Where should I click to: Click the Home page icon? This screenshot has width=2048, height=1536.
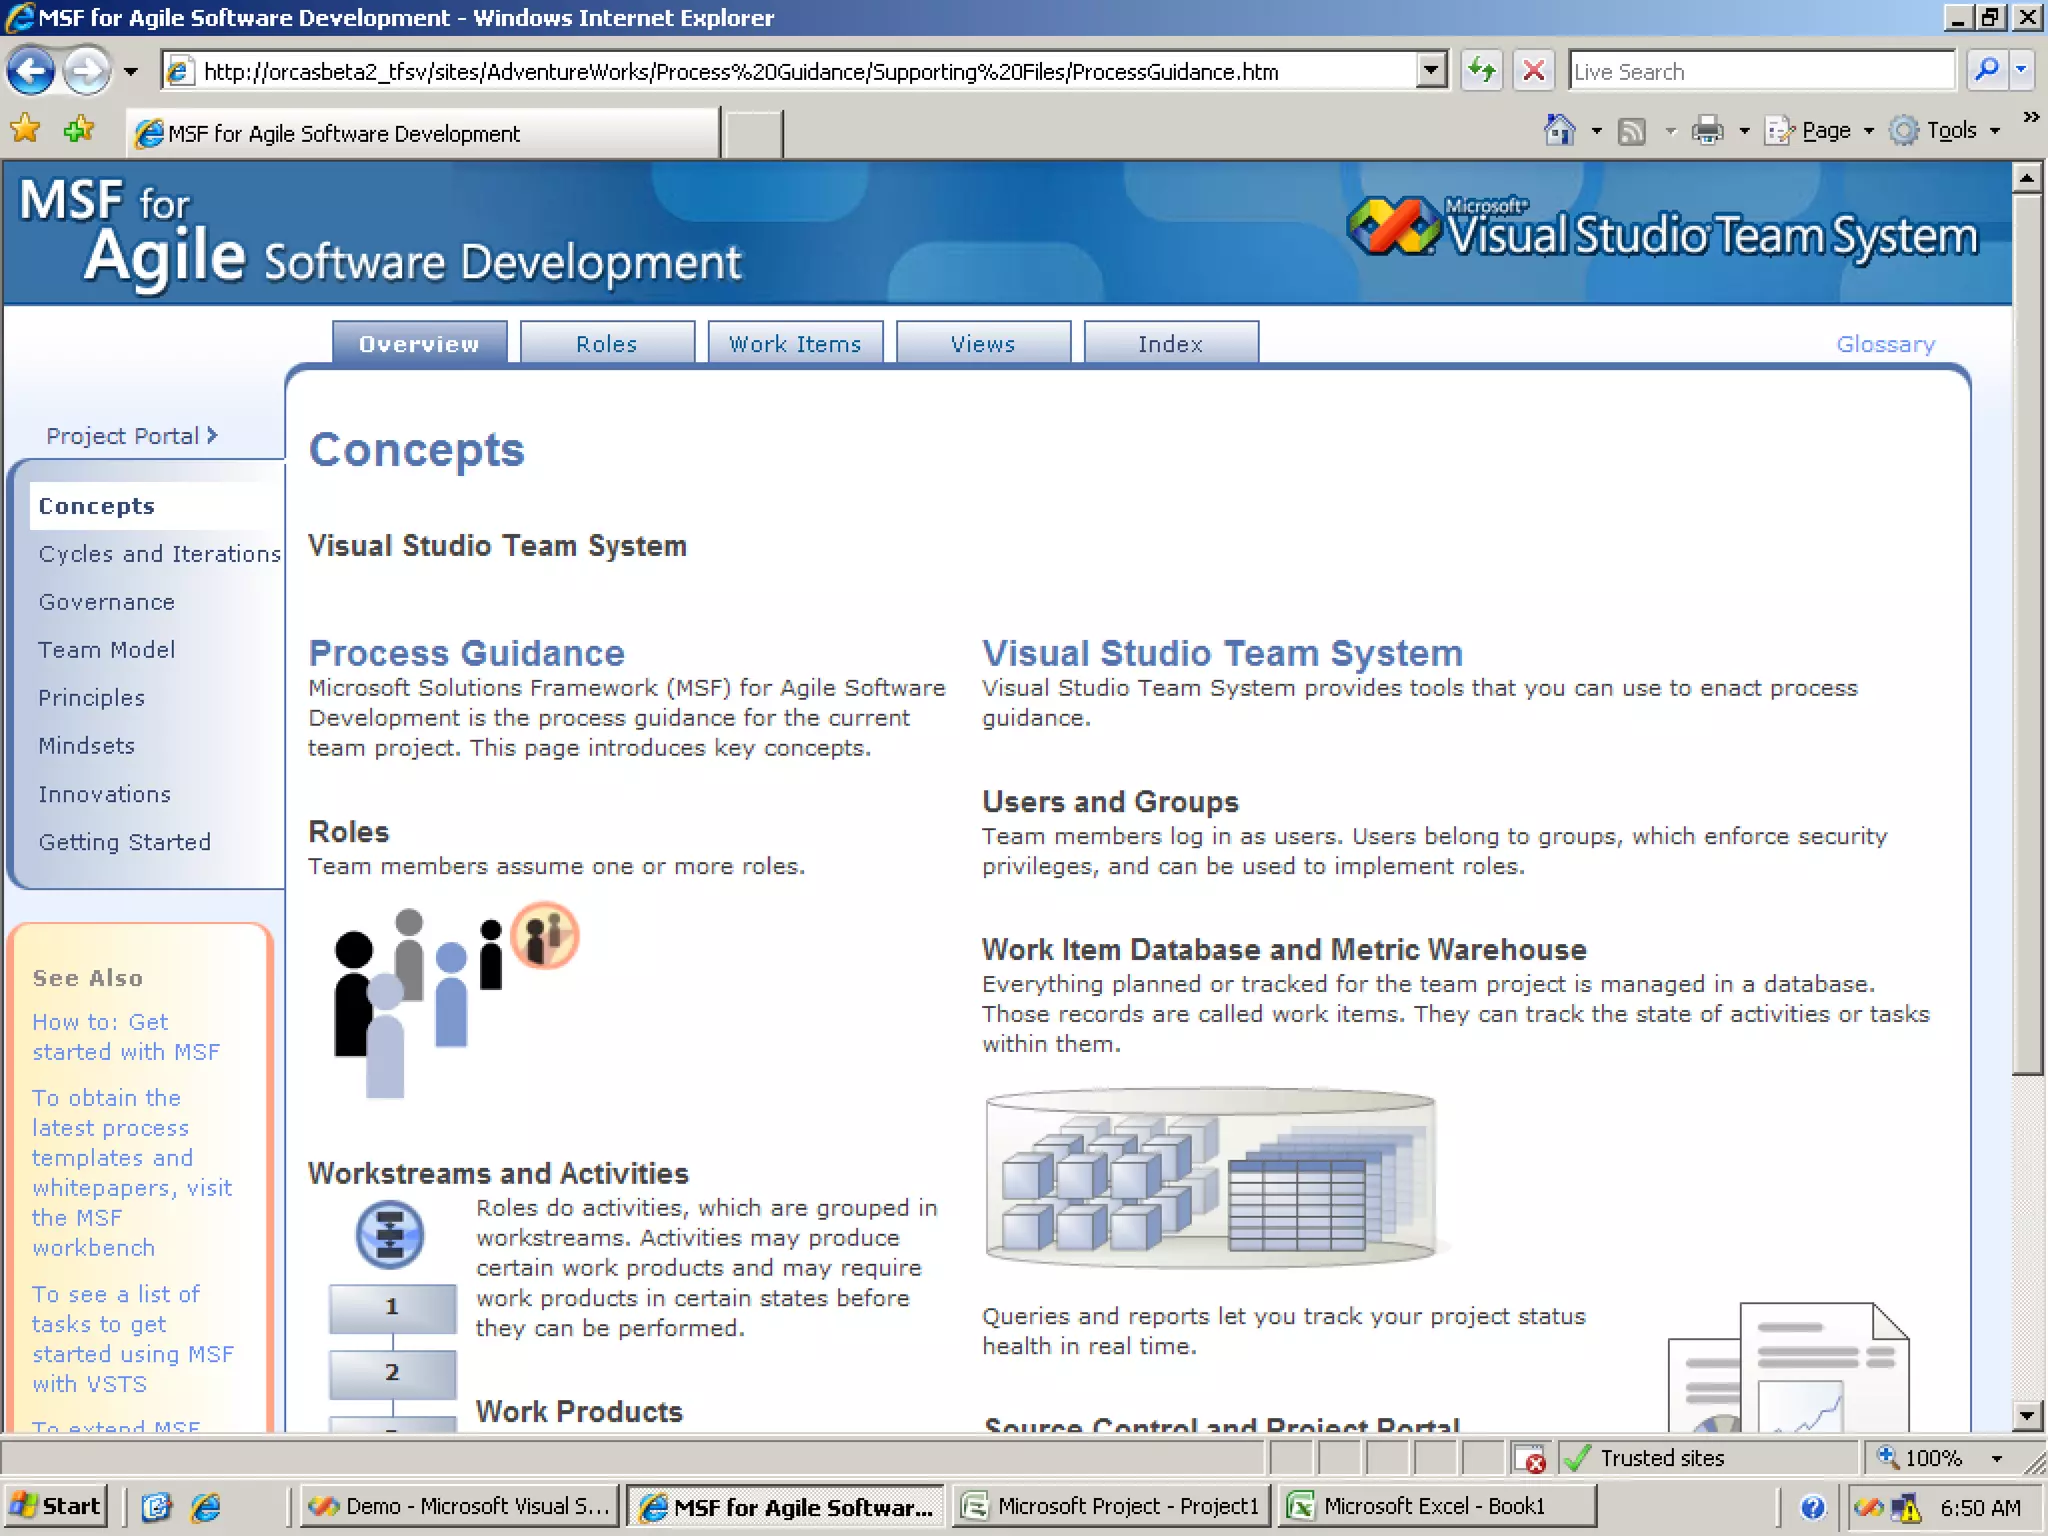pos(1559,130)
